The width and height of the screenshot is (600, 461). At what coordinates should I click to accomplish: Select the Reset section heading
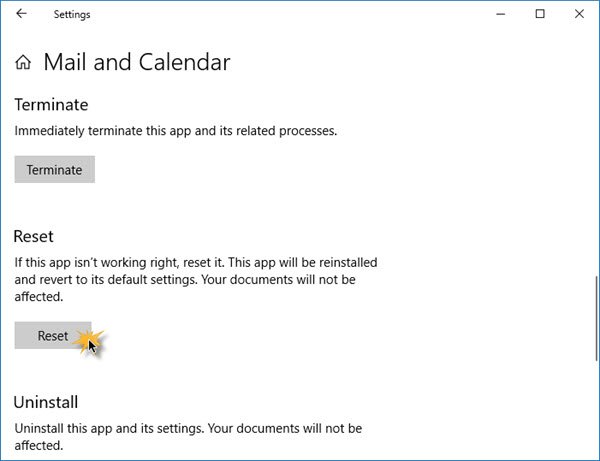[33, 236]
